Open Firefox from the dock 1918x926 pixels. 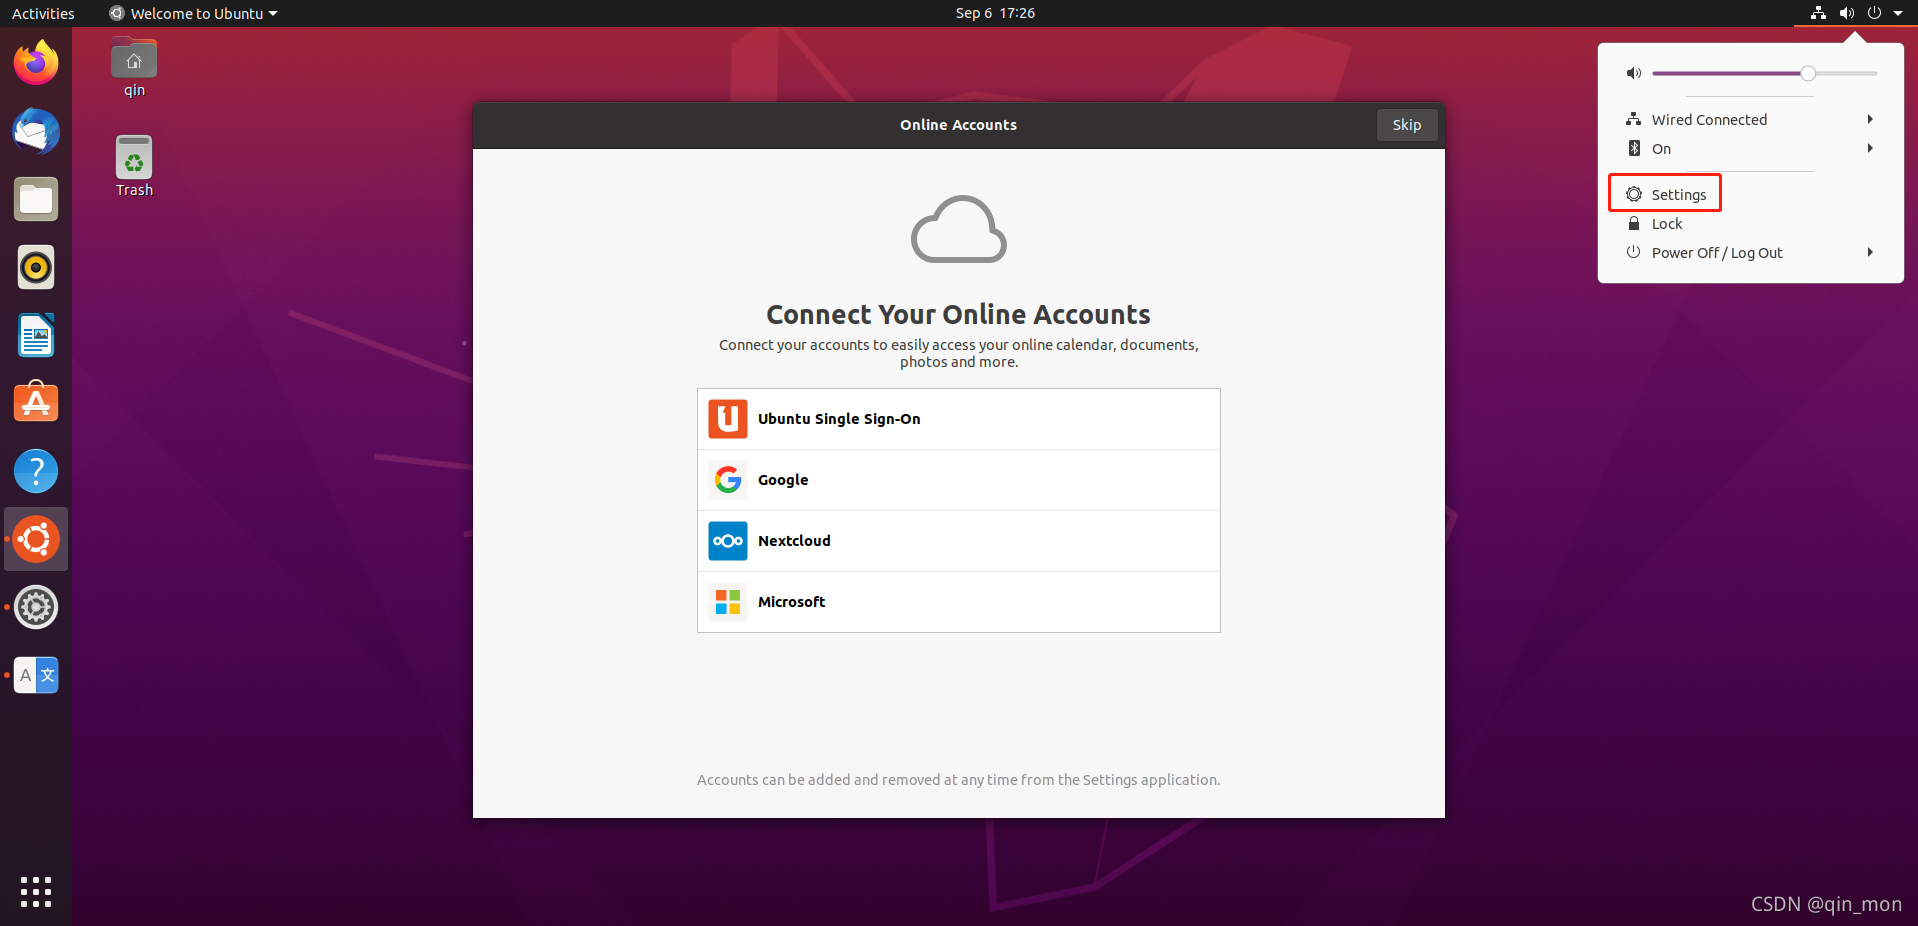36,63
